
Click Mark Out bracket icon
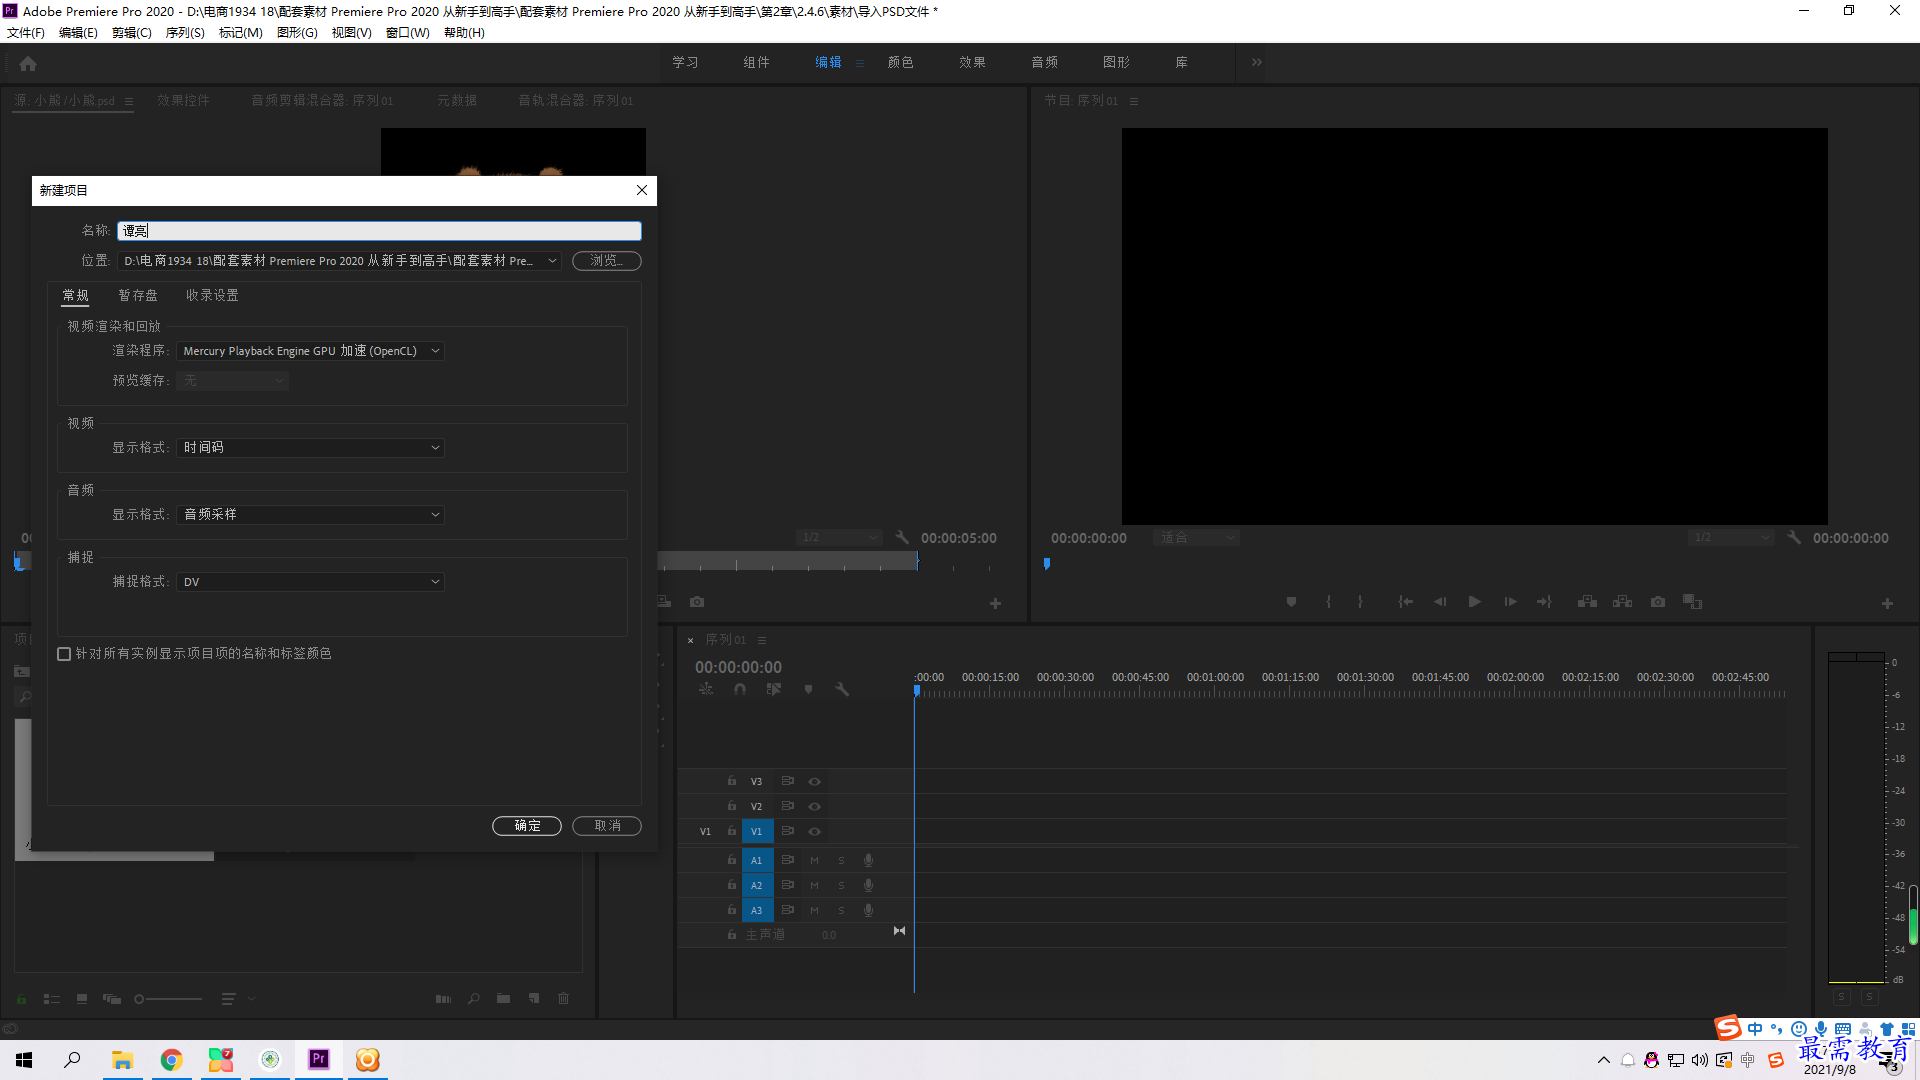[1360, 602]
